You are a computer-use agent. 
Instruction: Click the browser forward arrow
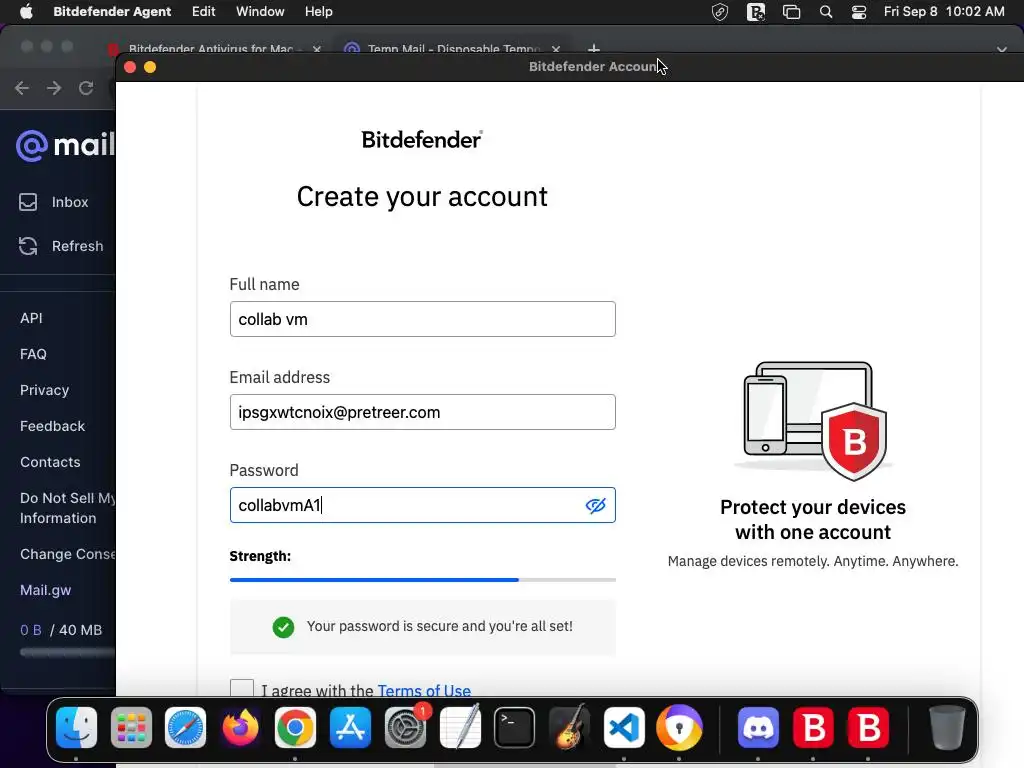(54, 88)
